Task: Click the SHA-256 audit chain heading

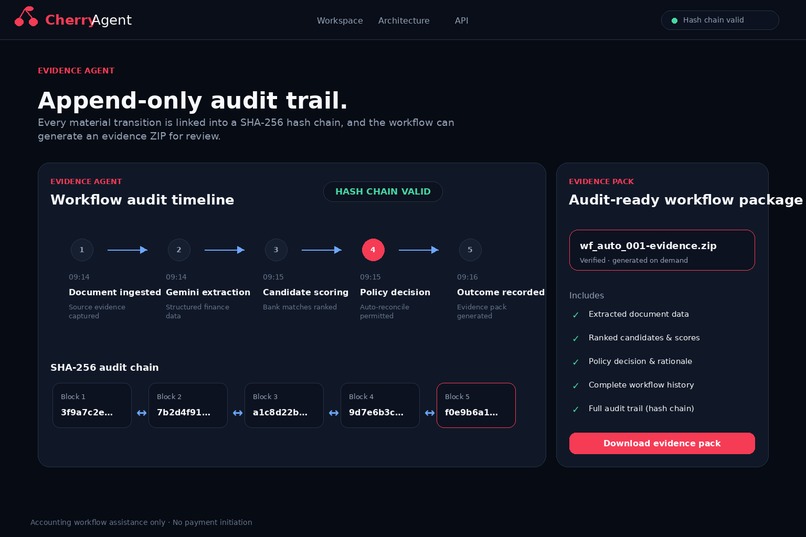Action: 104,367
